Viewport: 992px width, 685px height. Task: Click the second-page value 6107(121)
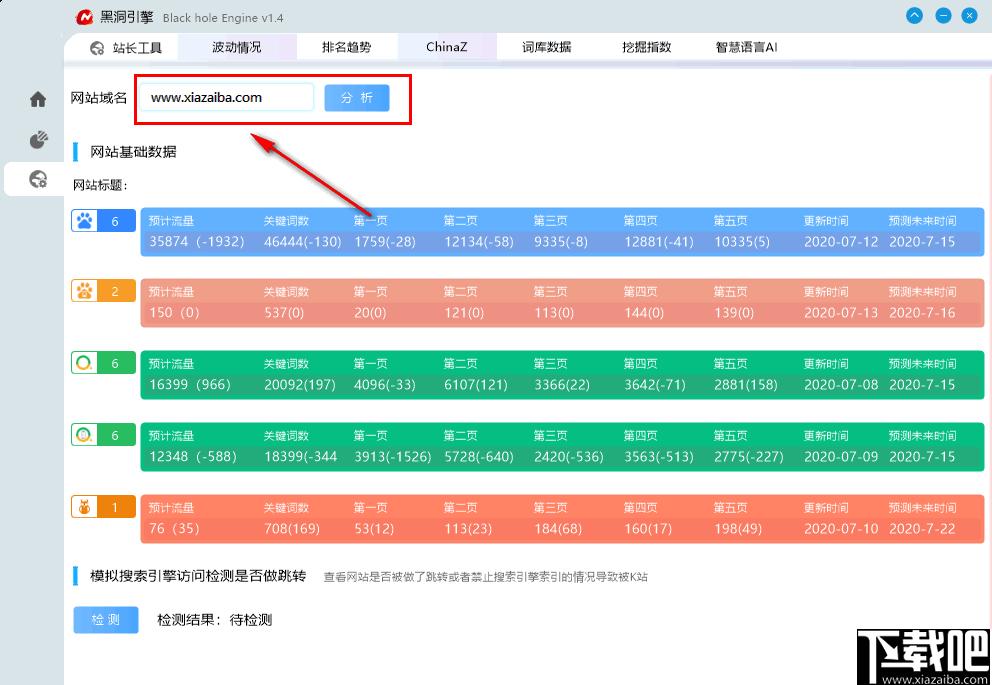tap(476, 385)
